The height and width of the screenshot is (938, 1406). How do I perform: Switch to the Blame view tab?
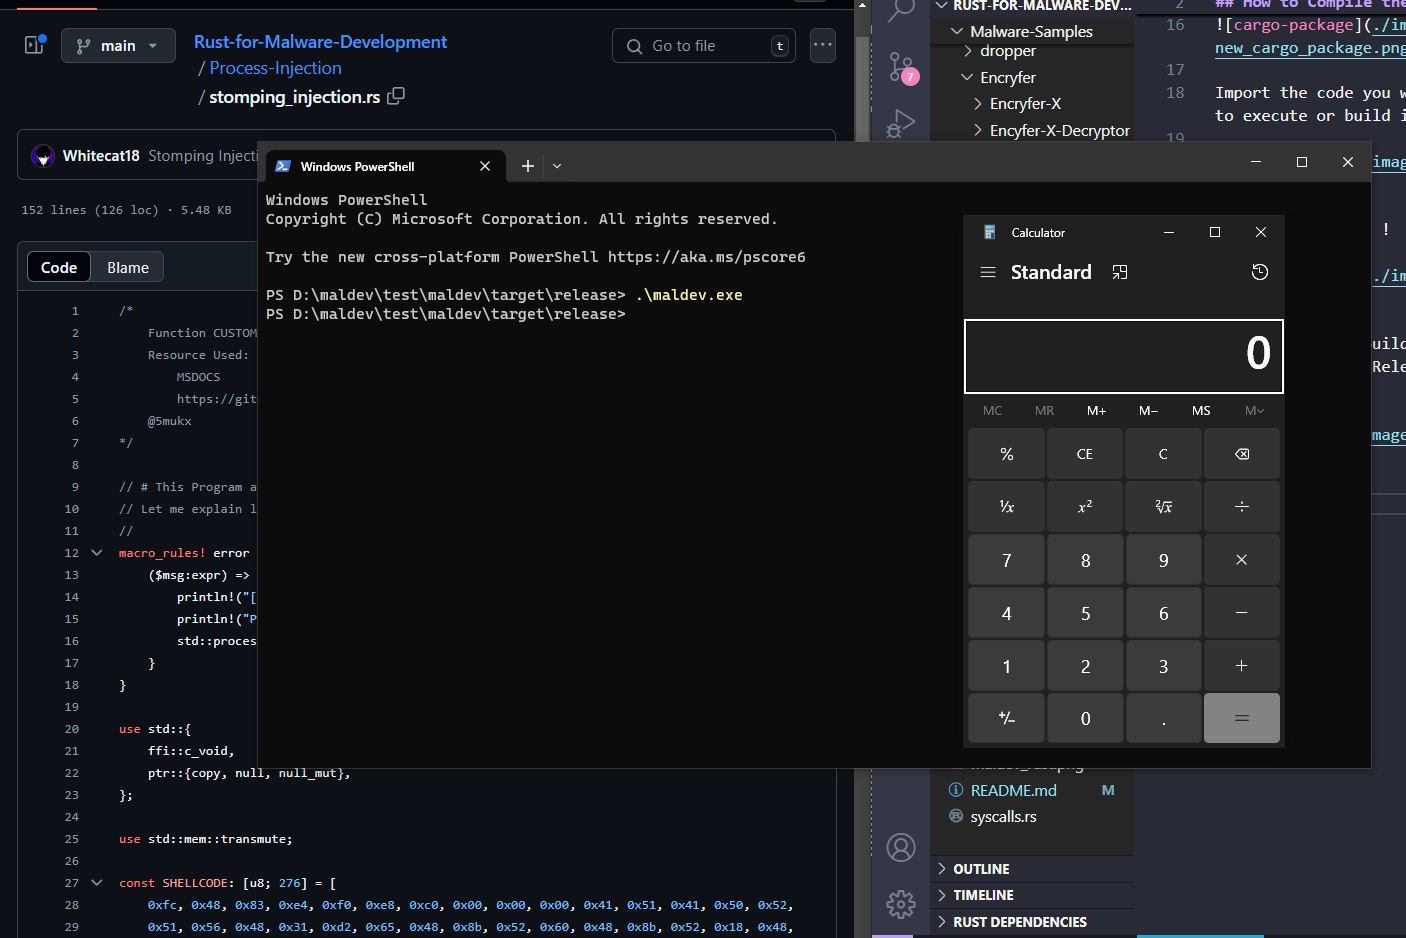[128, 267]
